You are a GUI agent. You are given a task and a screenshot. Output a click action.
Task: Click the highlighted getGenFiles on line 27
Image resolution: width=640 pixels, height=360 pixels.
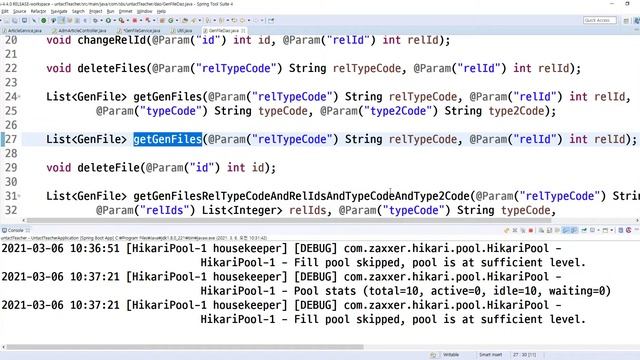[x=168, y=139]
